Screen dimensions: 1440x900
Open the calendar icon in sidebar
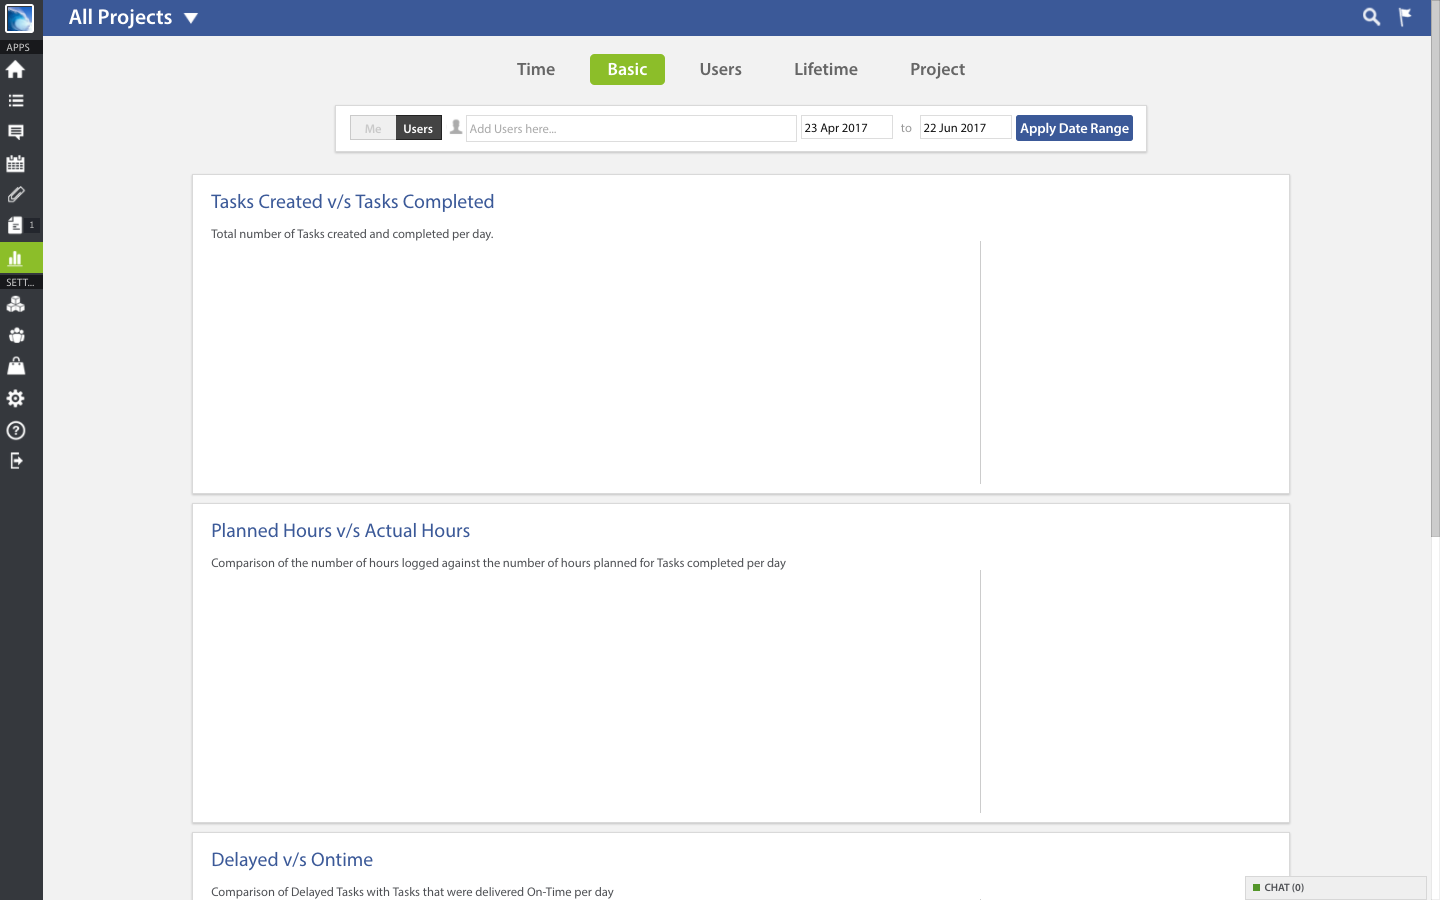click(x=15, y=163)
